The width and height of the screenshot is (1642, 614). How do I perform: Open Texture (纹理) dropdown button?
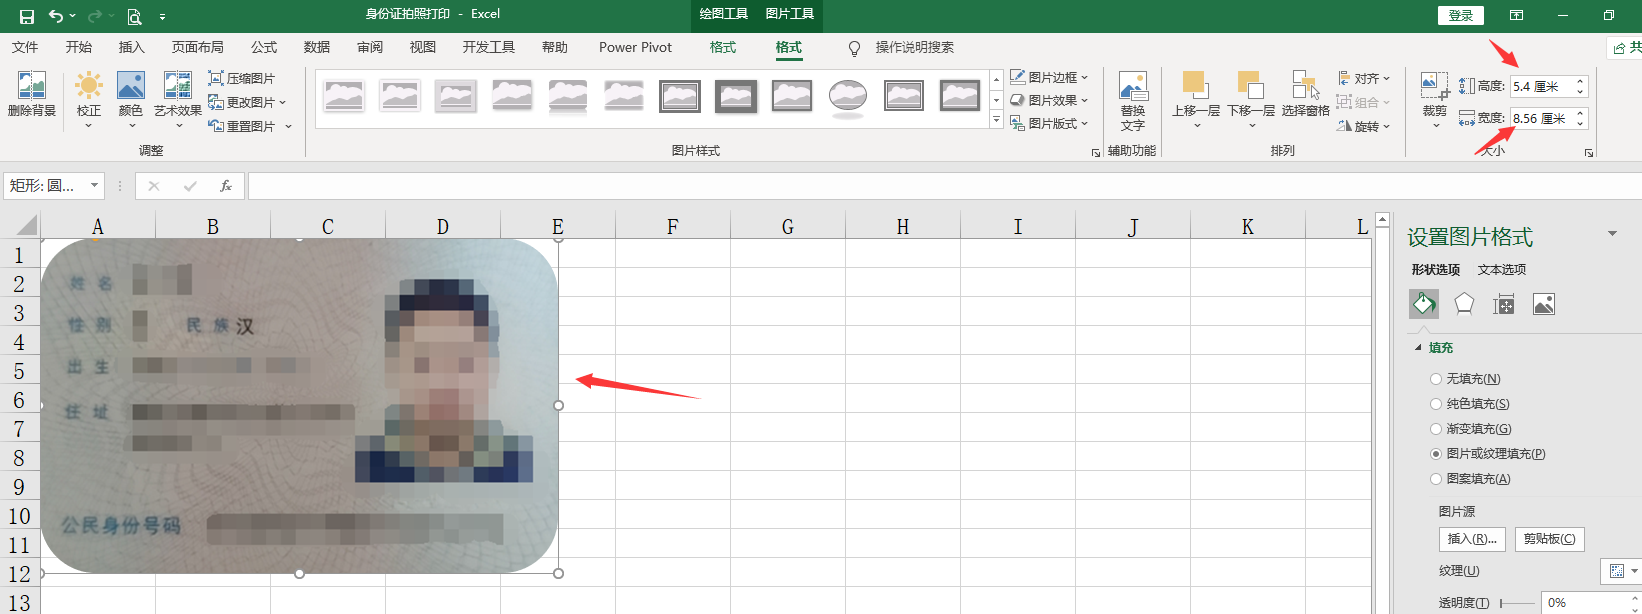point(1621,571)
